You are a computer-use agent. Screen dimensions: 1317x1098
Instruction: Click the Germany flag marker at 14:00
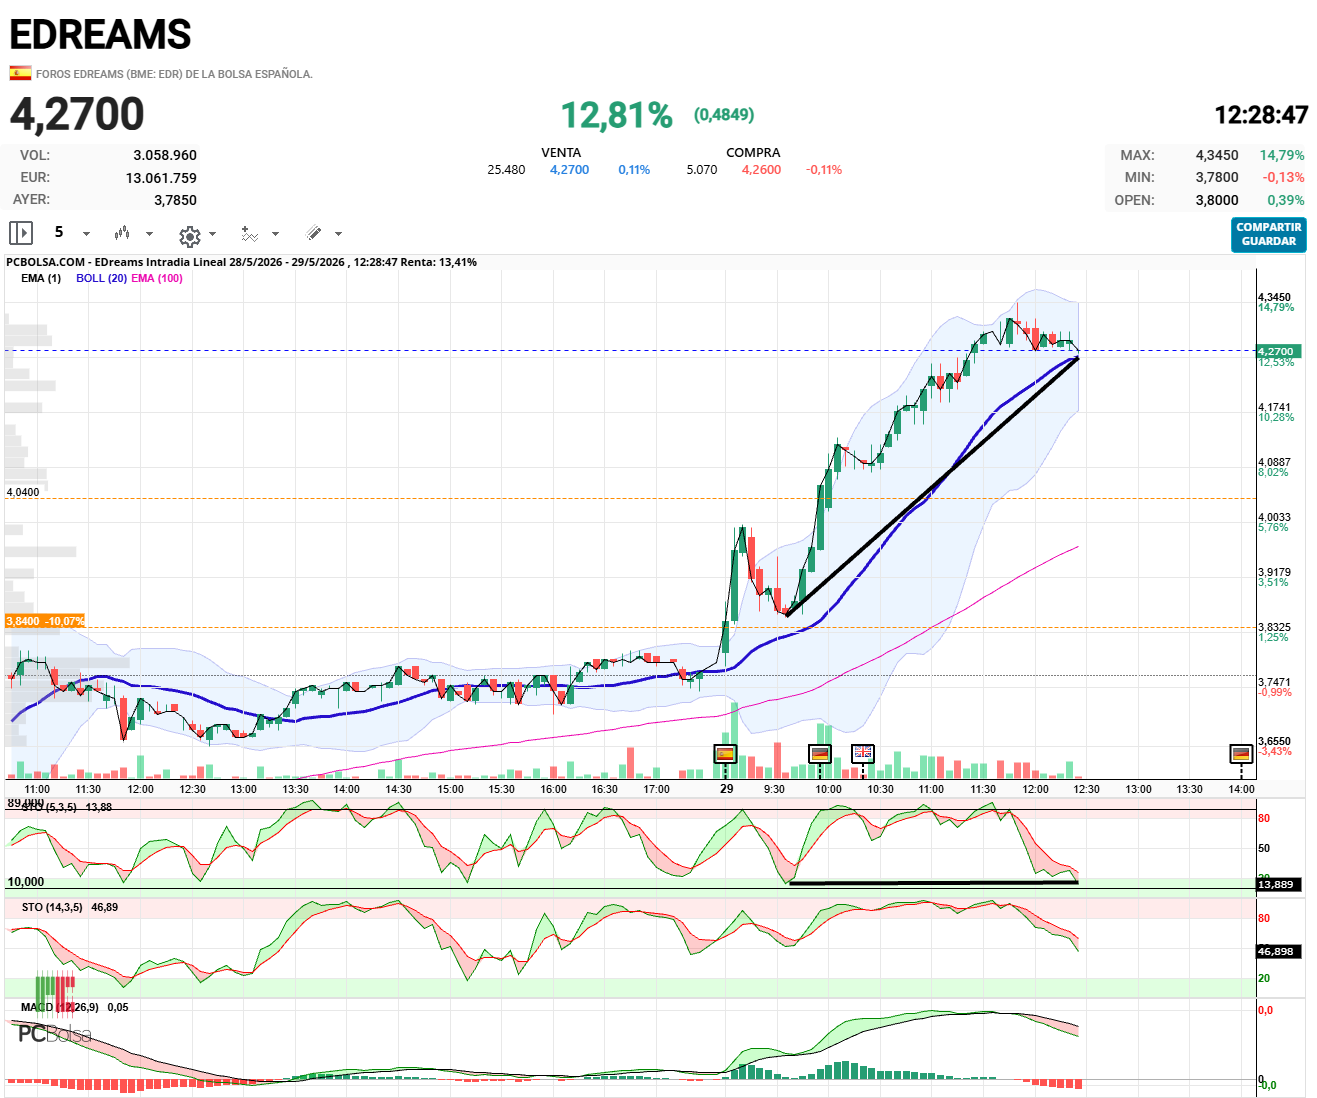tap(1241, 754)
